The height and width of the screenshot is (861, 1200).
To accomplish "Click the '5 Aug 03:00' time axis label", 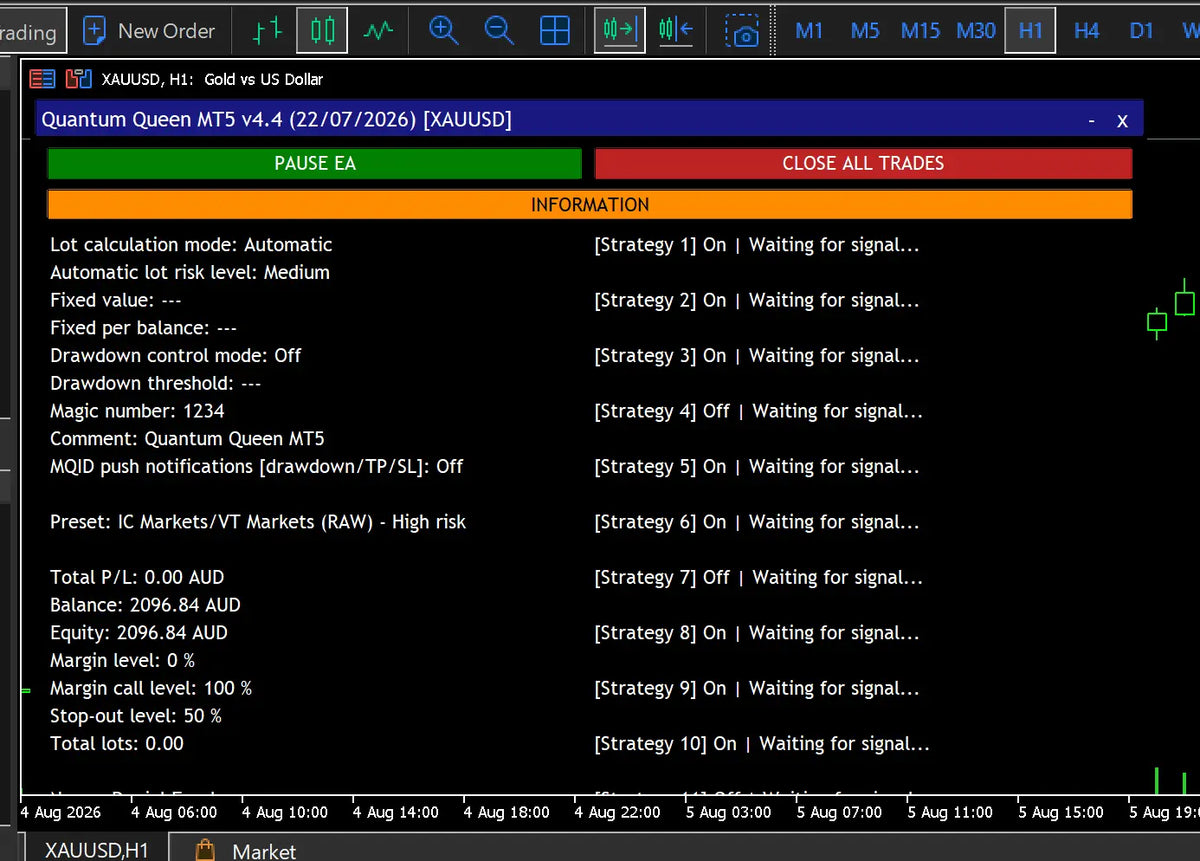I will [728, 813].
